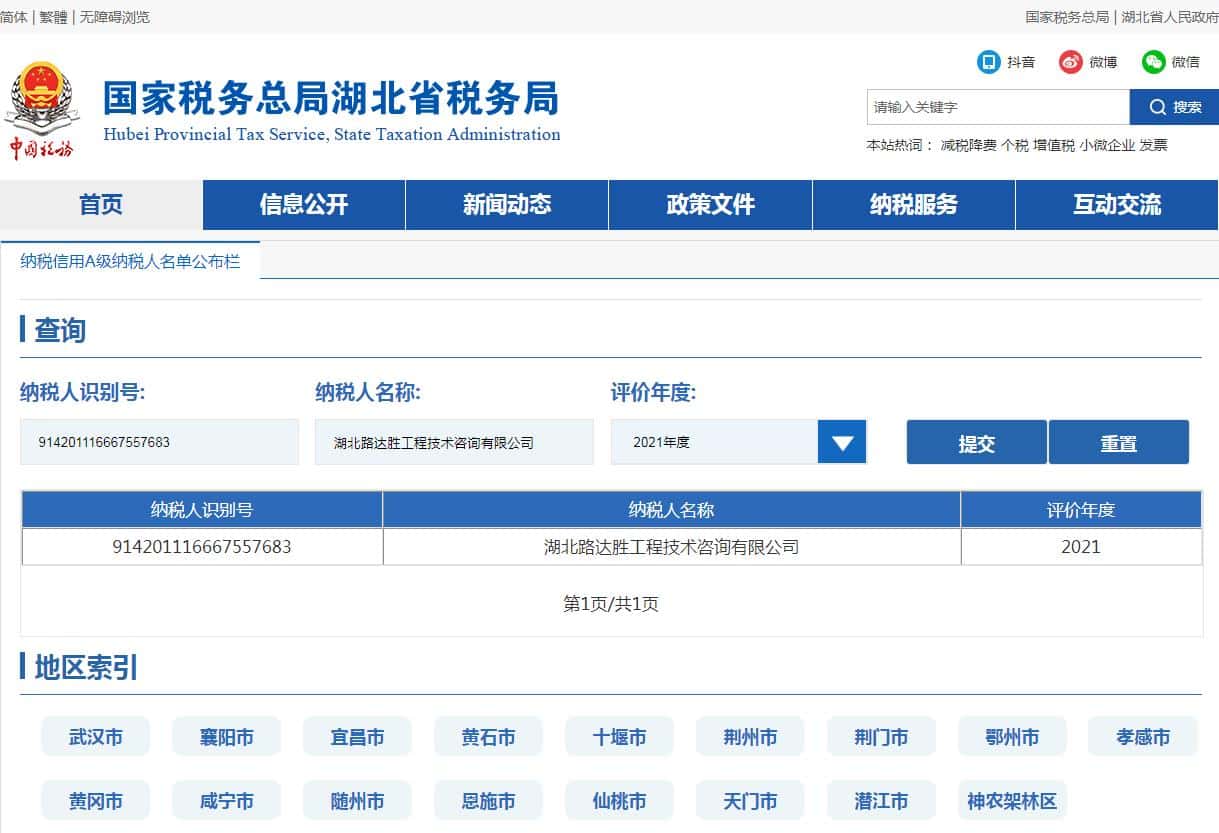Click the 纳税人识别号 input field
The width and height of the screenshot is (1219, 833).
pos(159,442)
